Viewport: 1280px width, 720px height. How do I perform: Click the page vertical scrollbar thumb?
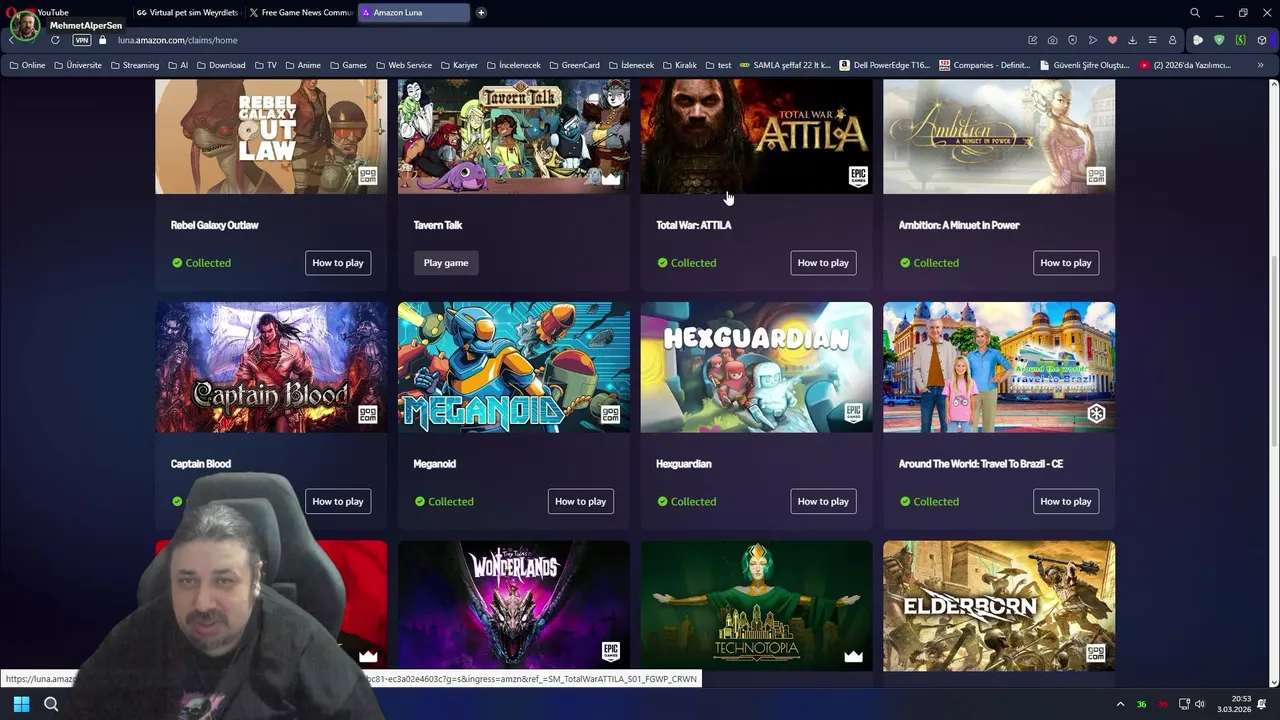pos(1273,352)
